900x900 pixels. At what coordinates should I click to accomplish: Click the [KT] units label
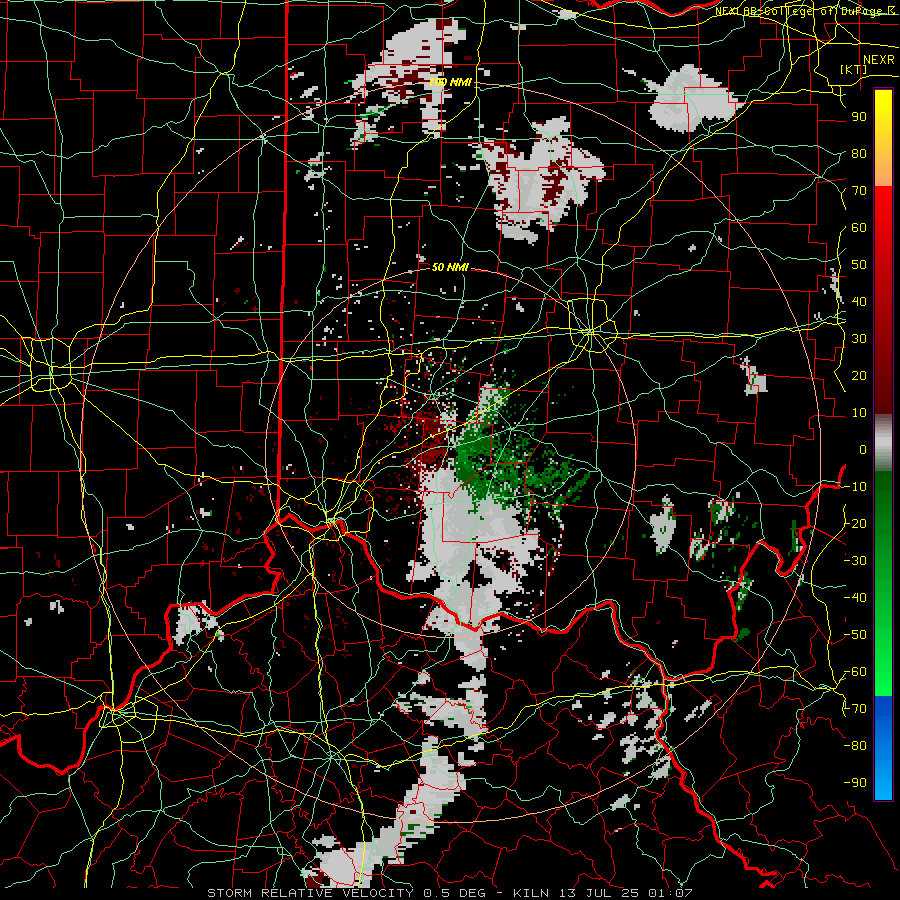pos(853,69)
